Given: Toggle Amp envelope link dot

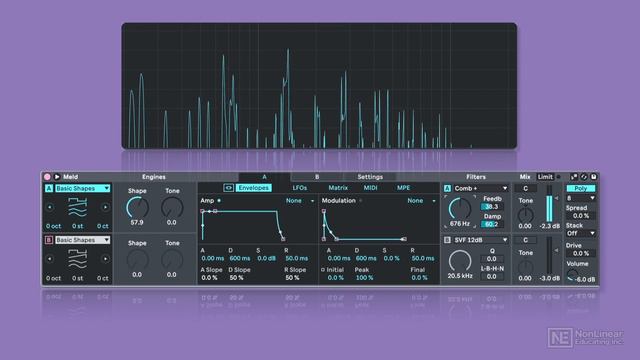Looking at the screenshot, I should point(219,200).
